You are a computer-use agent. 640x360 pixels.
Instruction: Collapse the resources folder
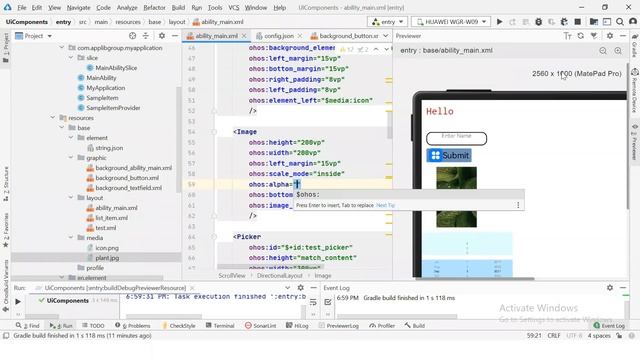click(53, 118)
